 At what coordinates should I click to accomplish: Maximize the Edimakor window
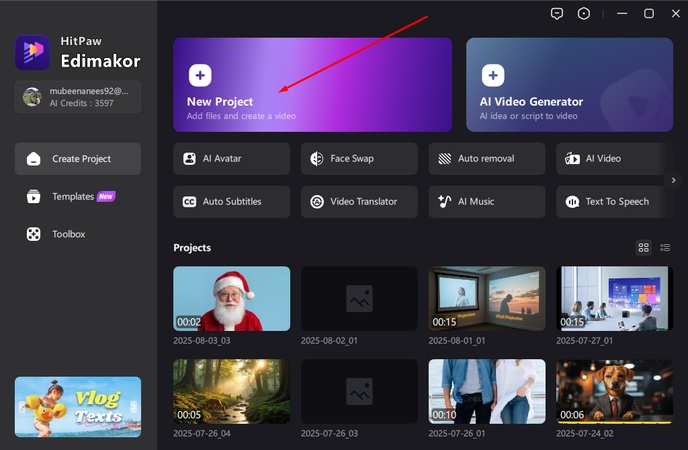click(x=649, y=14)
